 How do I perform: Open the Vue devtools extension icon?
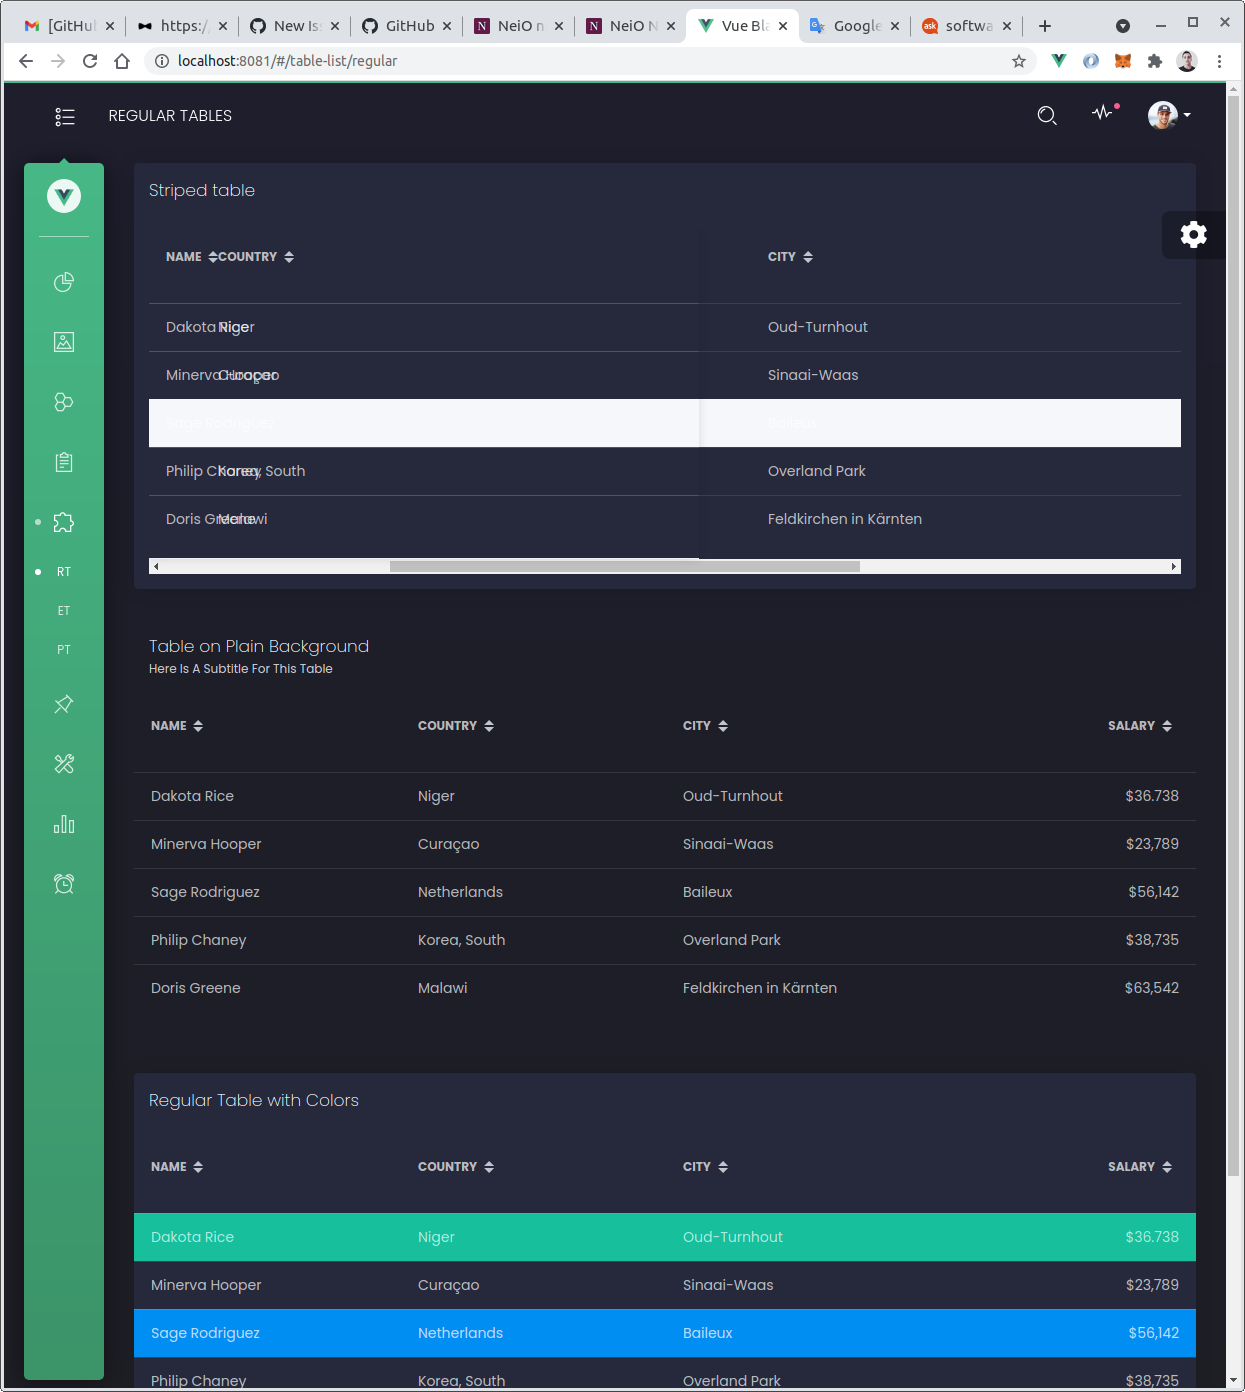point(1059,61)
